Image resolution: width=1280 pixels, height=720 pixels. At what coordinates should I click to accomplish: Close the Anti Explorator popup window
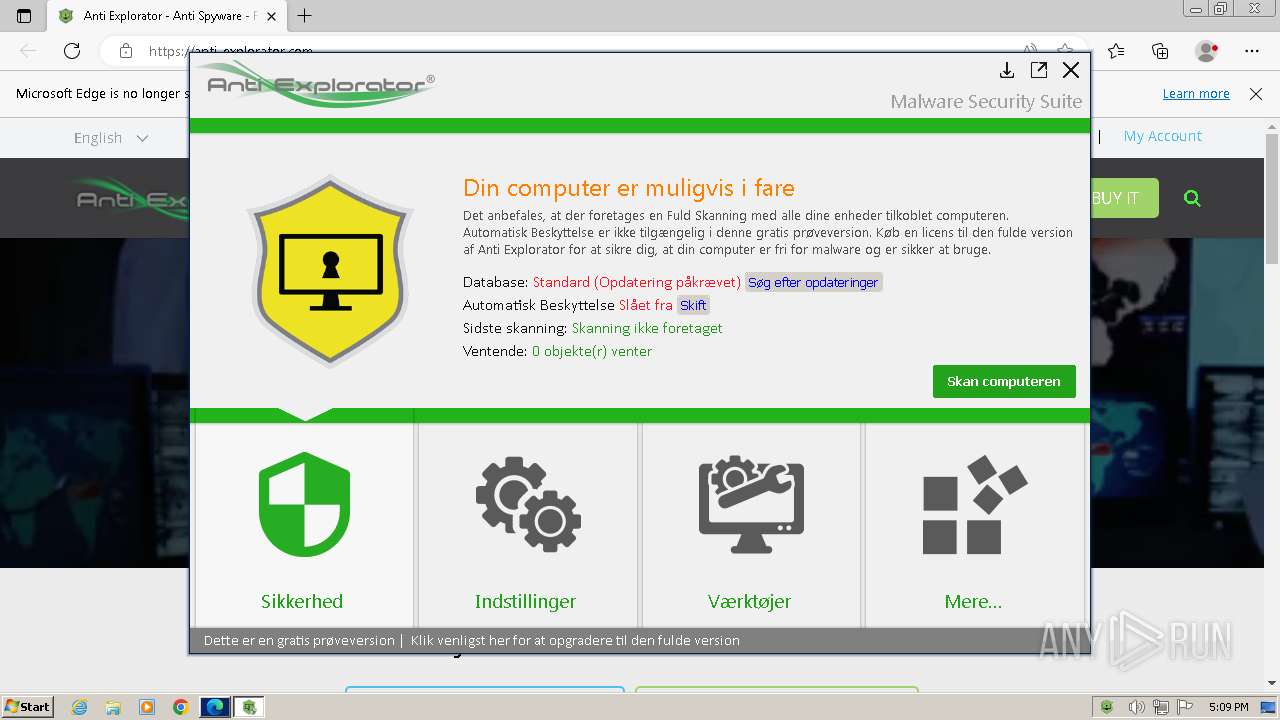coord(1071,70)
